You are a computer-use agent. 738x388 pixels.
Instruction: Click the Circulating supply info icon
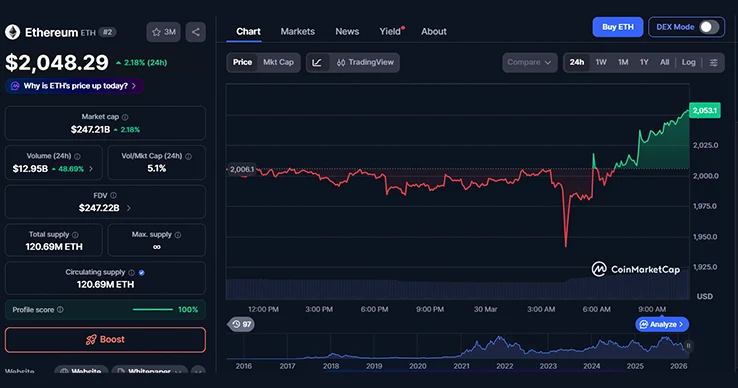tap(131, 273)
